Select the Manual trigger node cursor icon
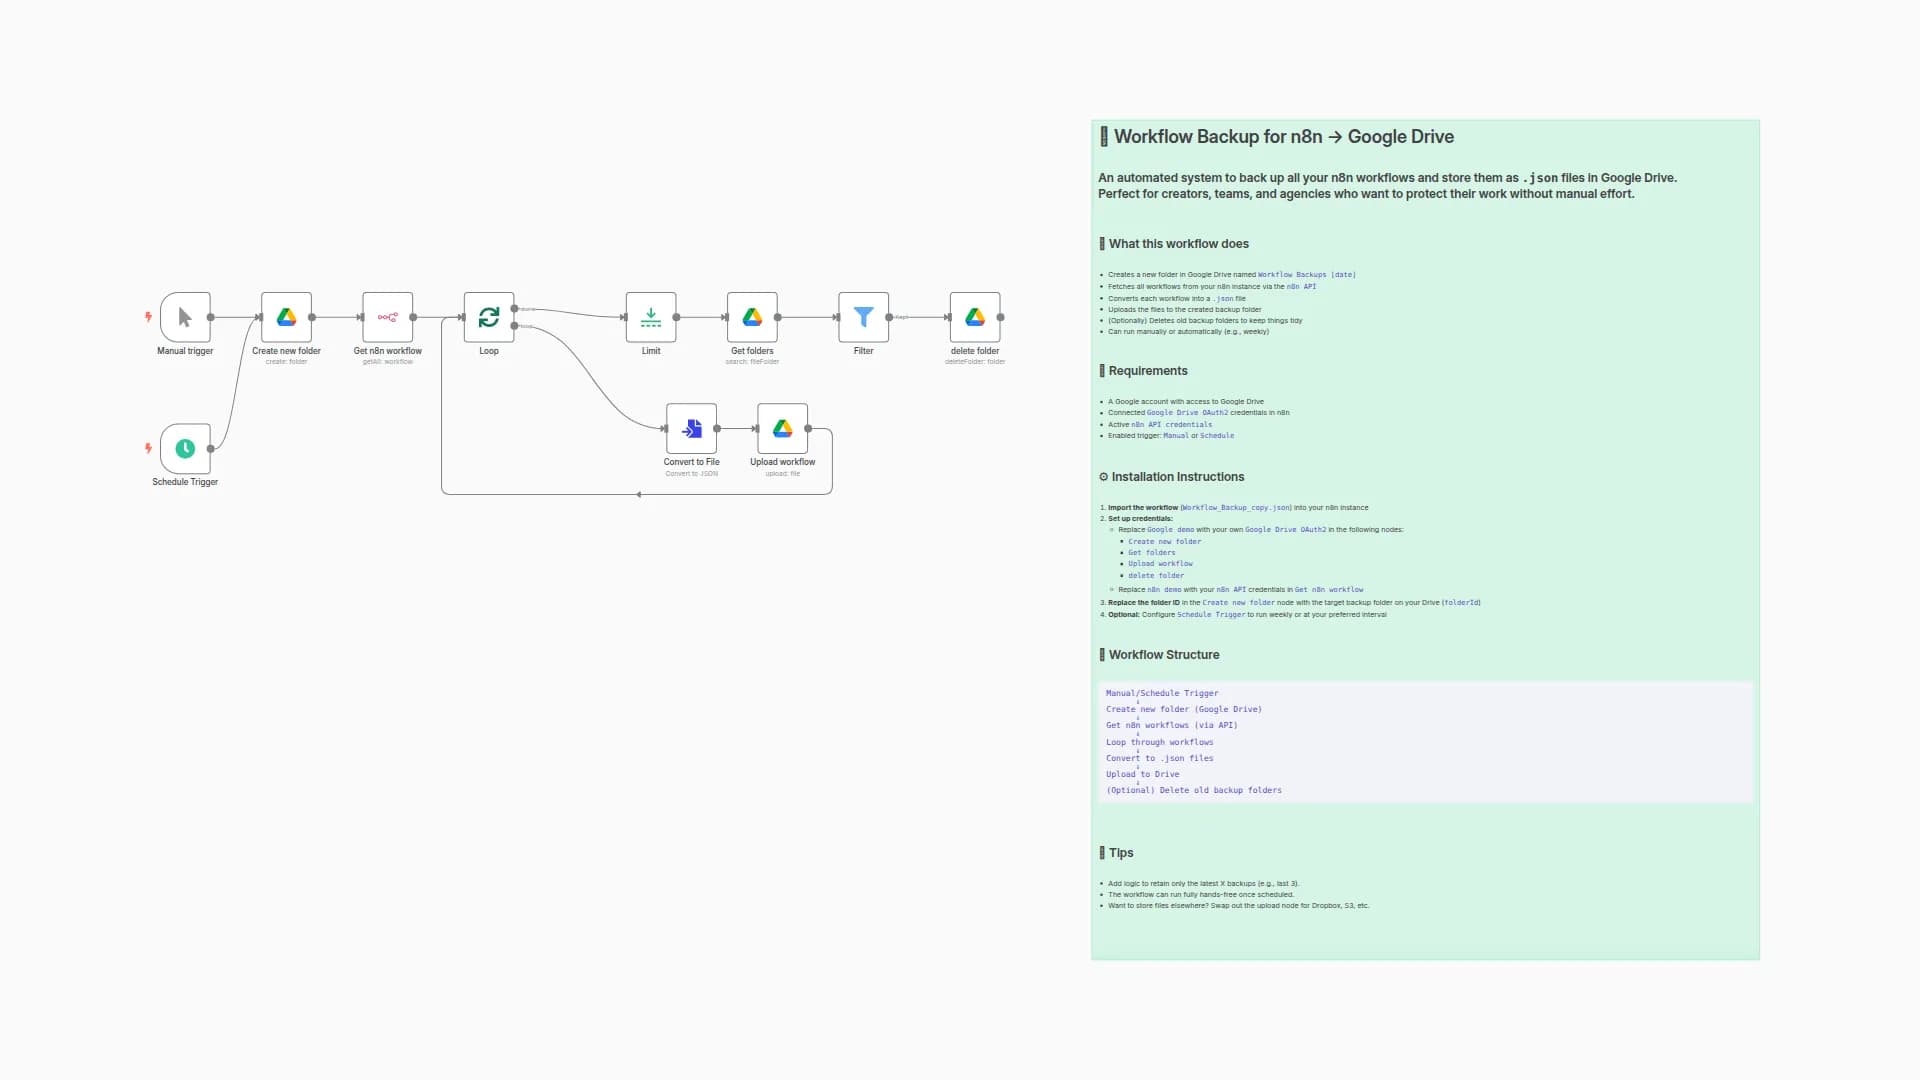1920x1080 pixels. pyautogui.click(x=185, y=317)
